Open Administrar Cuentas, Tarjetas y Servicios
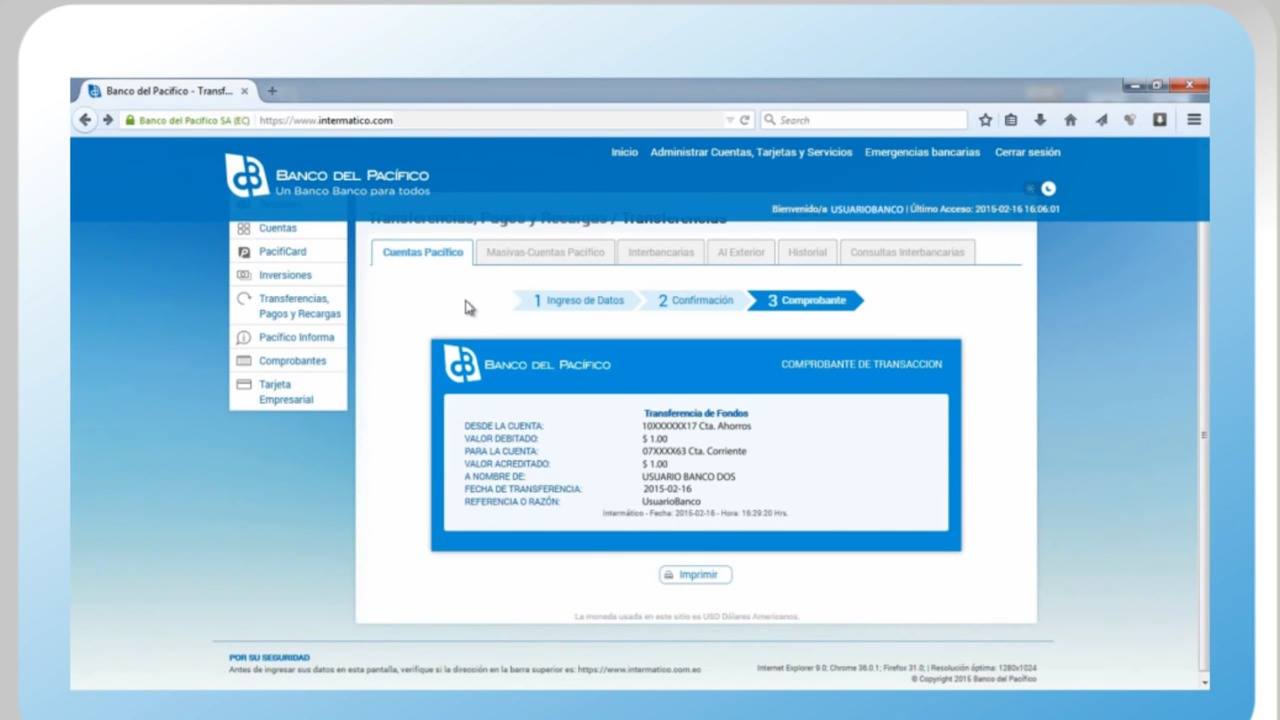This screenshot has width=1280, height=720. click(x=751, y=152)
